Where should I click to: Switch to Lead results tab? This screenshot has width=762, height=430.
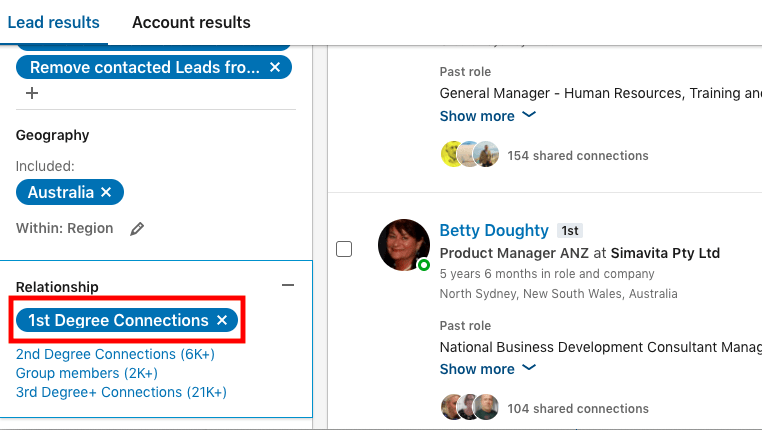53,22
